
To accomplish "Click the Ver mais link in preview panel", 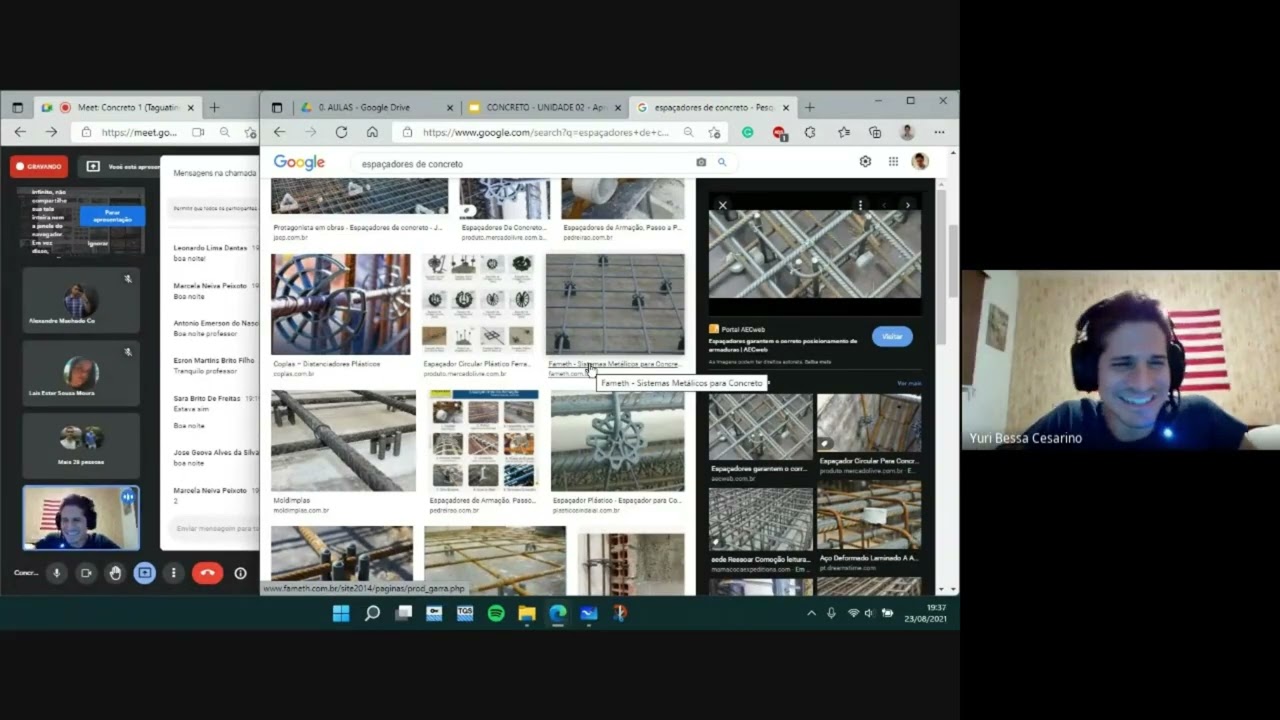I will [909, 383].
